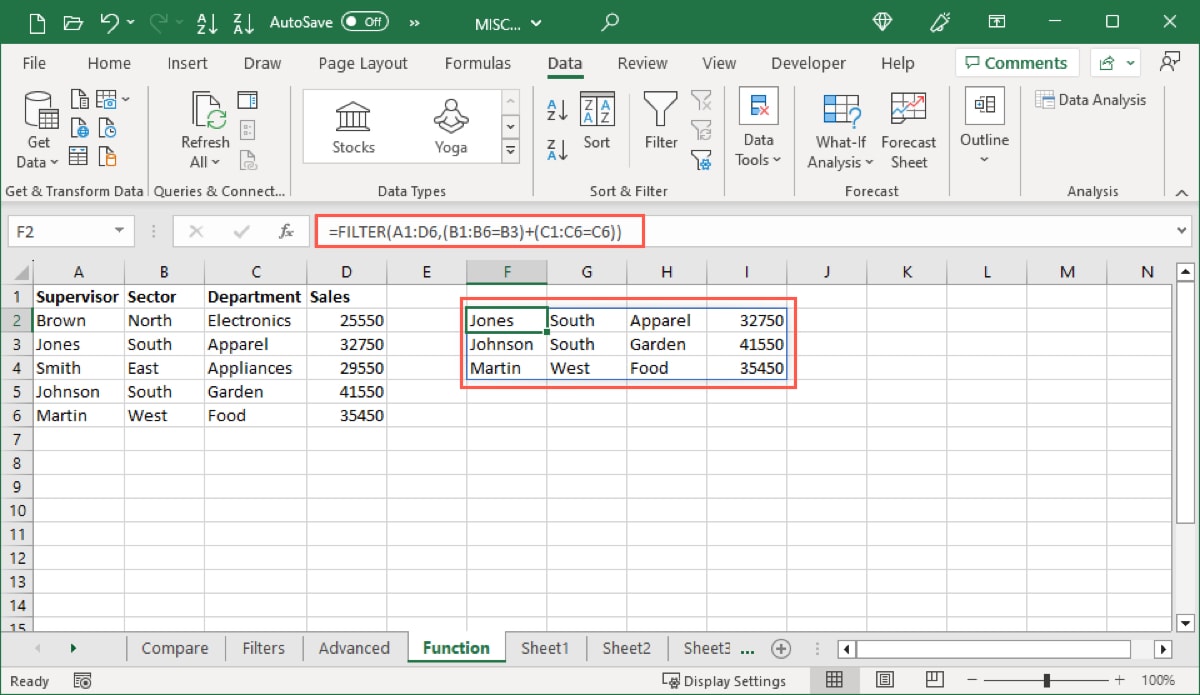Click Page Break Preview in status bar

pos(934,680)
